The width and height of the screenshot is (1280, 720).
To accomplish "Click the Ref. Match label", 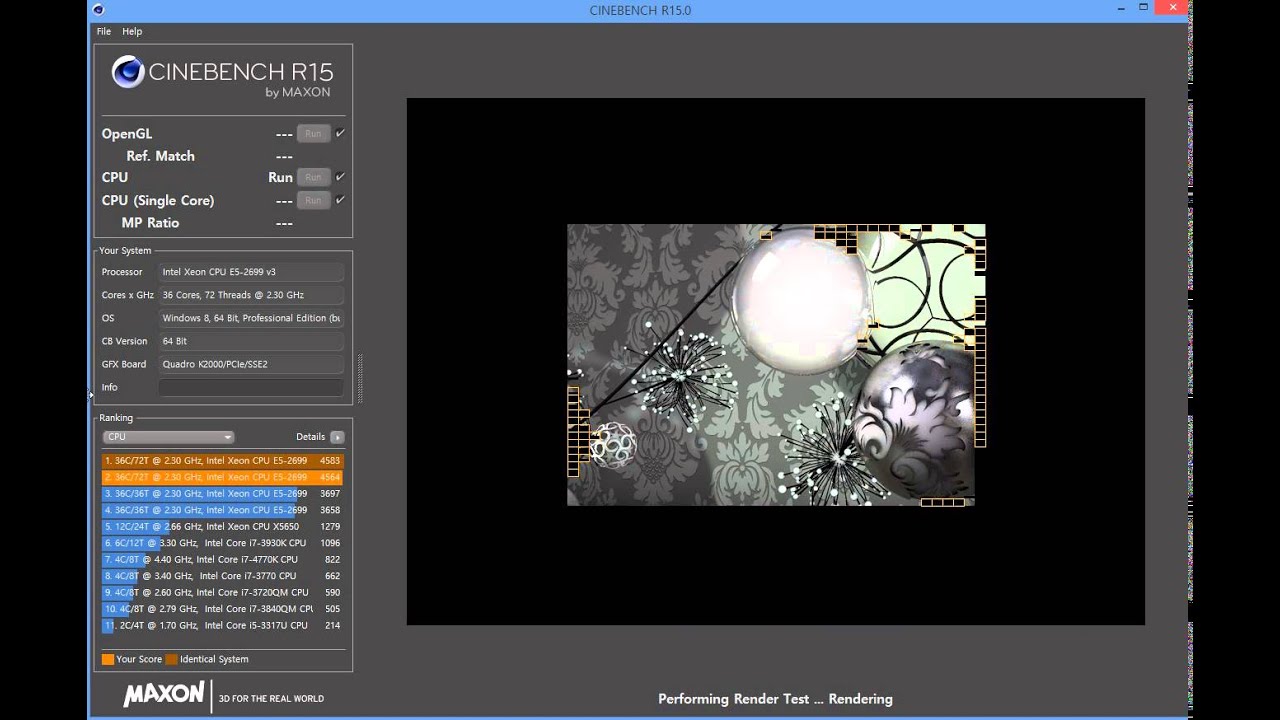I will [x=160, y=156].
